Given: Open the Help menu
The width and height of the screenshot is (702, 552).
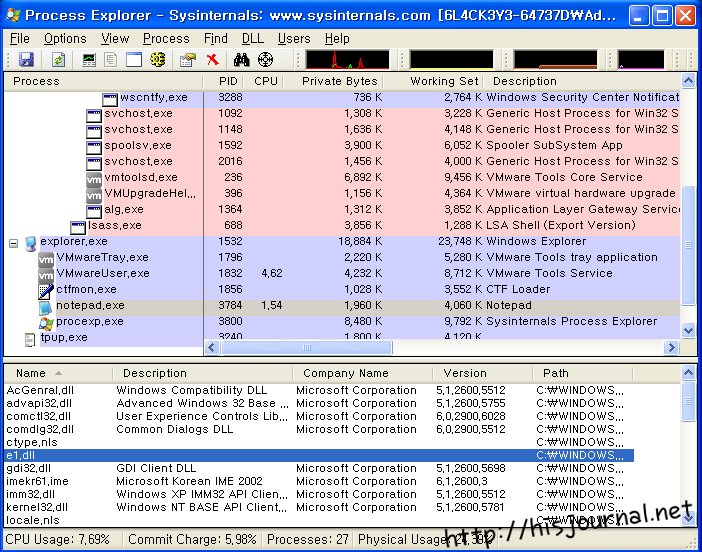Looking at the screenshot, I should (x=337, y=39).
